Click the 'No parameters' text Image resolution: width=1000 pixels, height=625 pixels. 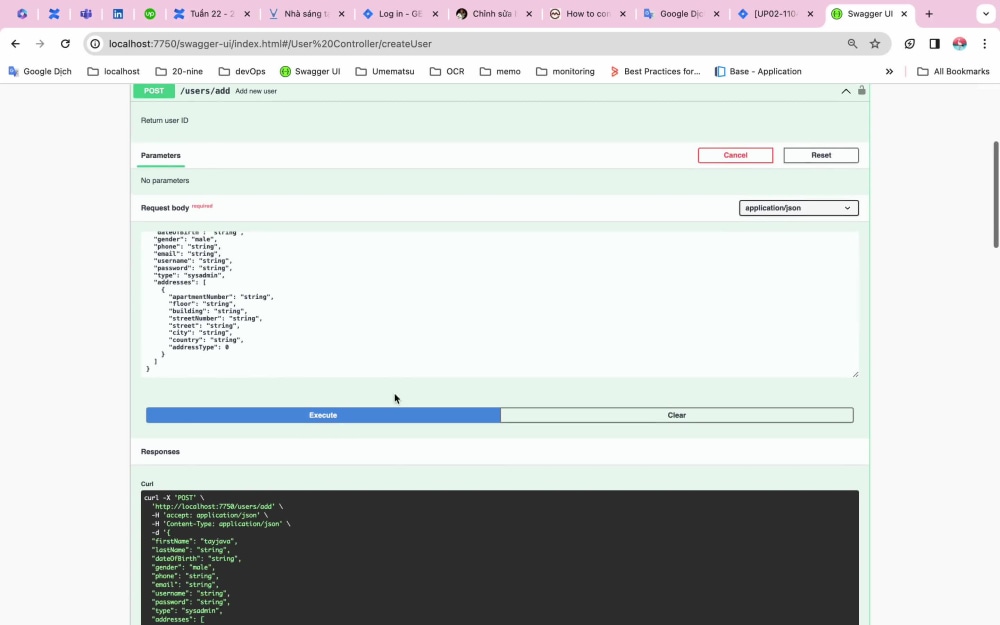coord(165,180)
